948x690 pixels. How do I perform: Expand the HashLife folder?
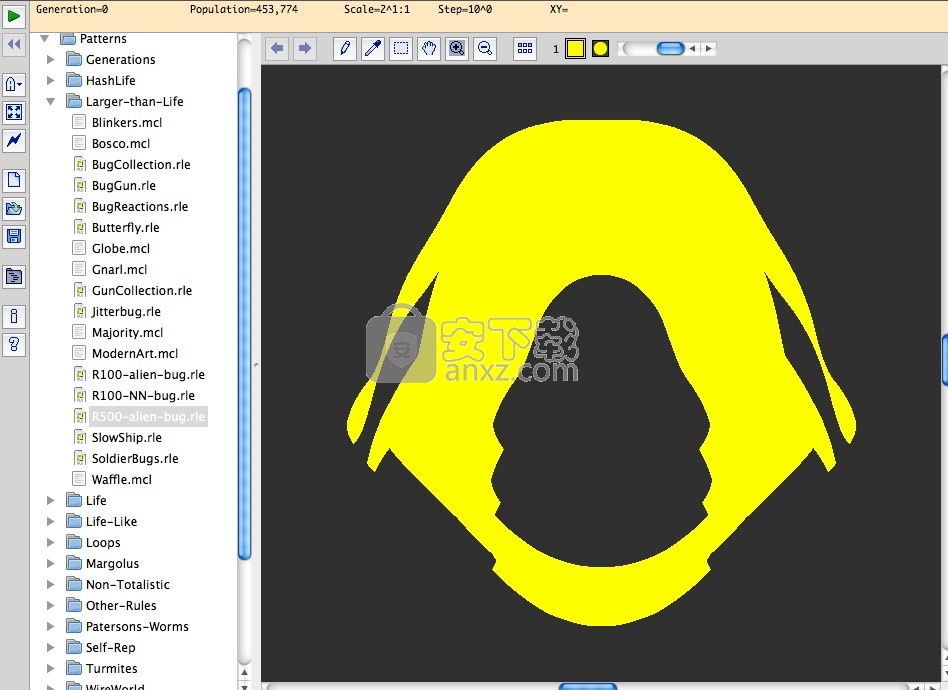tap(51, 80)
